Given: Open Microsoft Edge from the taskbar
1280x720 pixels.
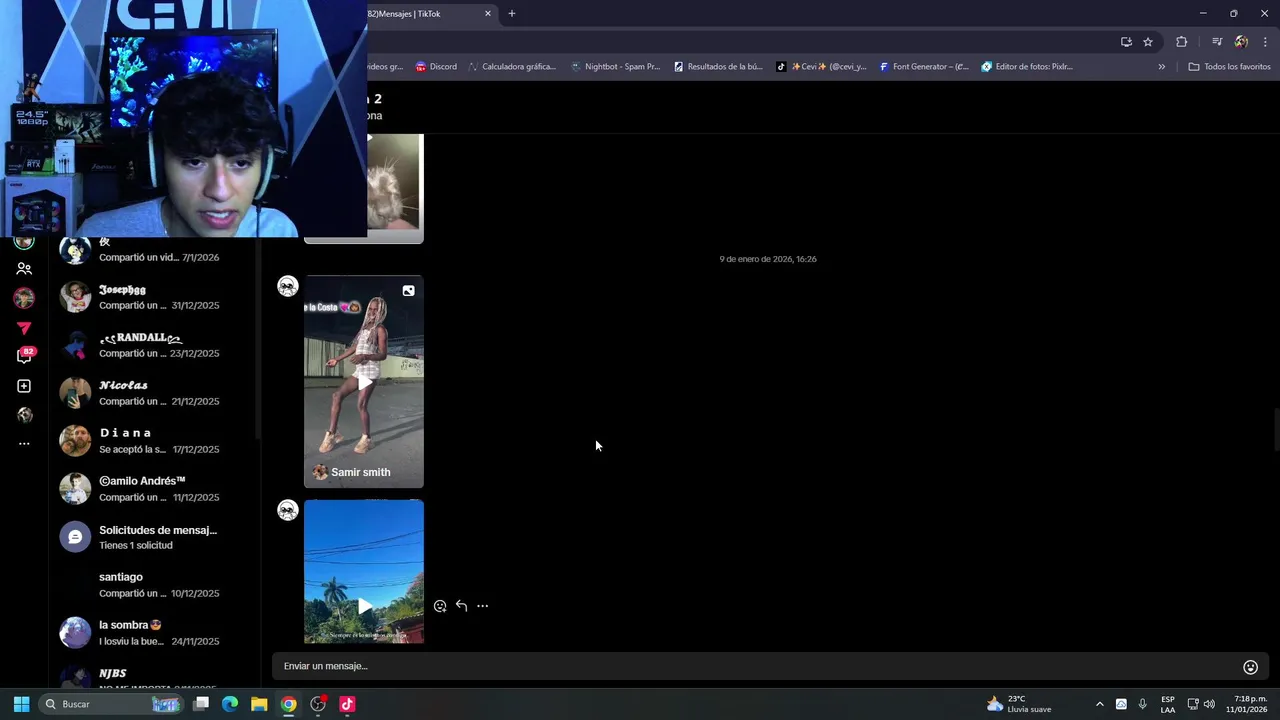Looking at the screenshot, I should (230, 704).
